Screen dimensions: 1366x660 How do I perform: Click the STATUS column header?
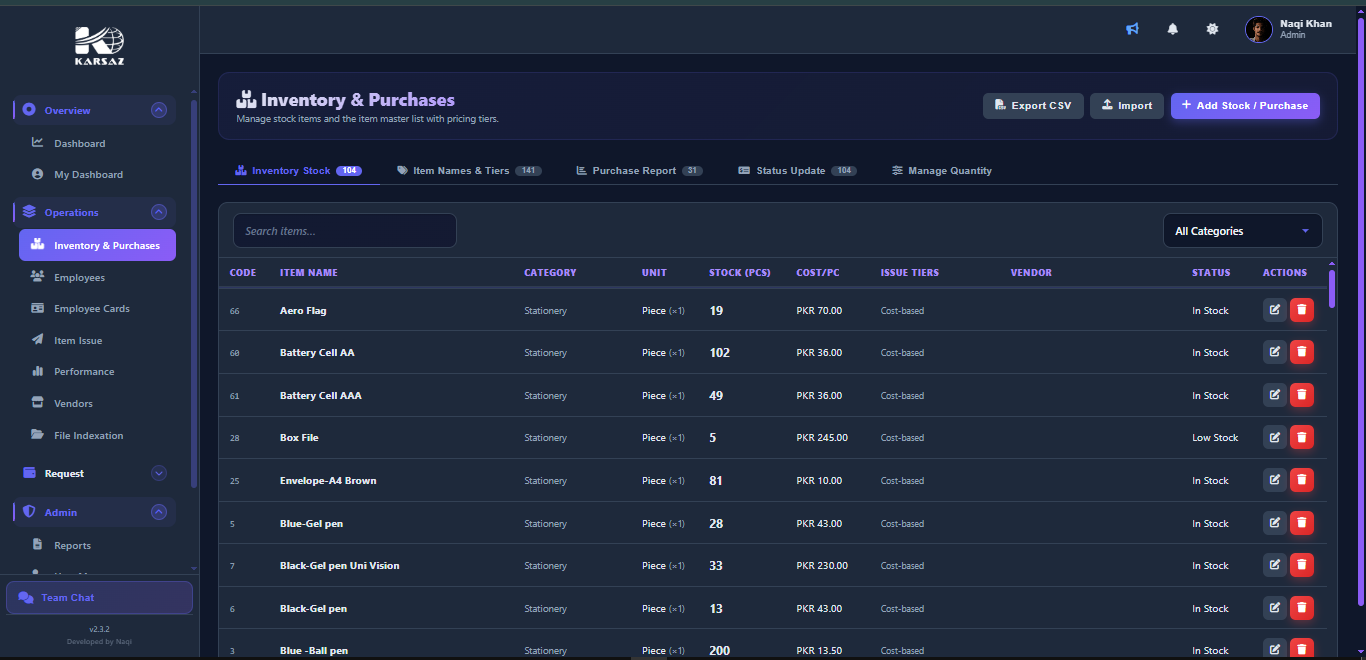click(x=1211, y=272)
